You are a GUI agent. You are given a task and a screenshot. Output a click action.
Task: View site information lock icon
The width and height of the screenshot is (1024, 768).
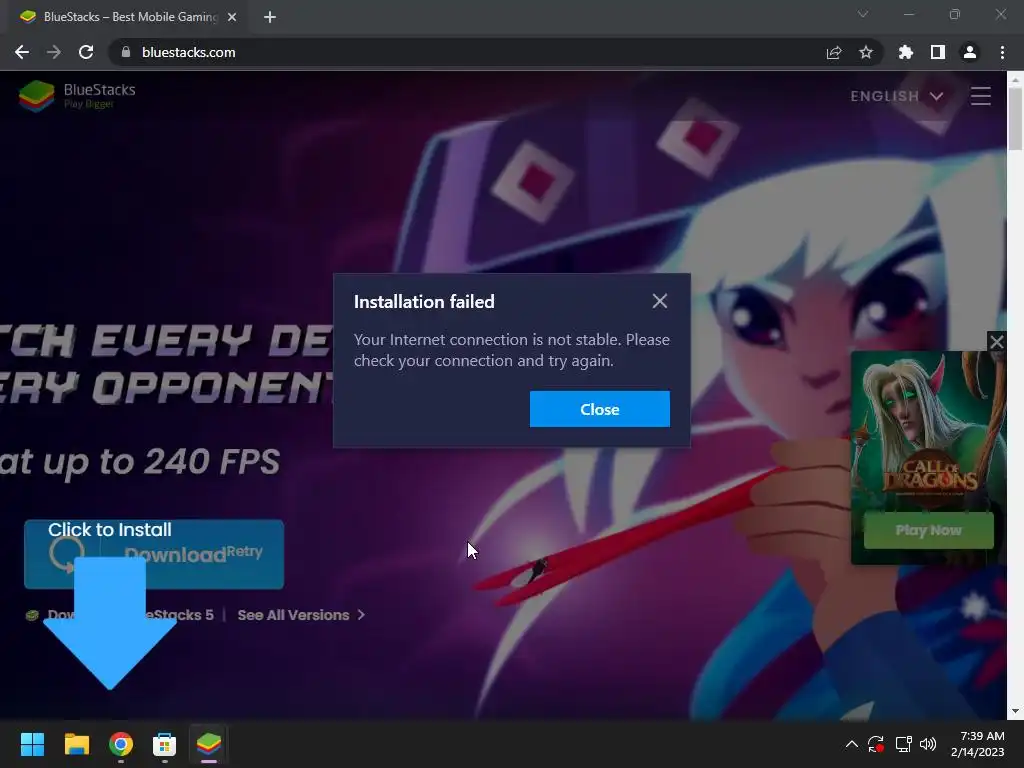(x=125, y=52)
